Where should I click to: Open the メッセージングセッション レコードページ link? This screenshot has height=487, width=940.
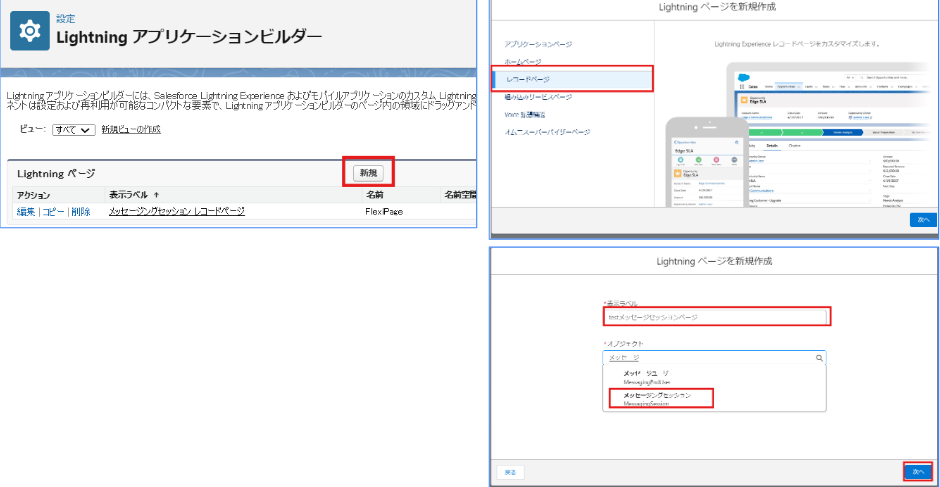coord(177,211)
